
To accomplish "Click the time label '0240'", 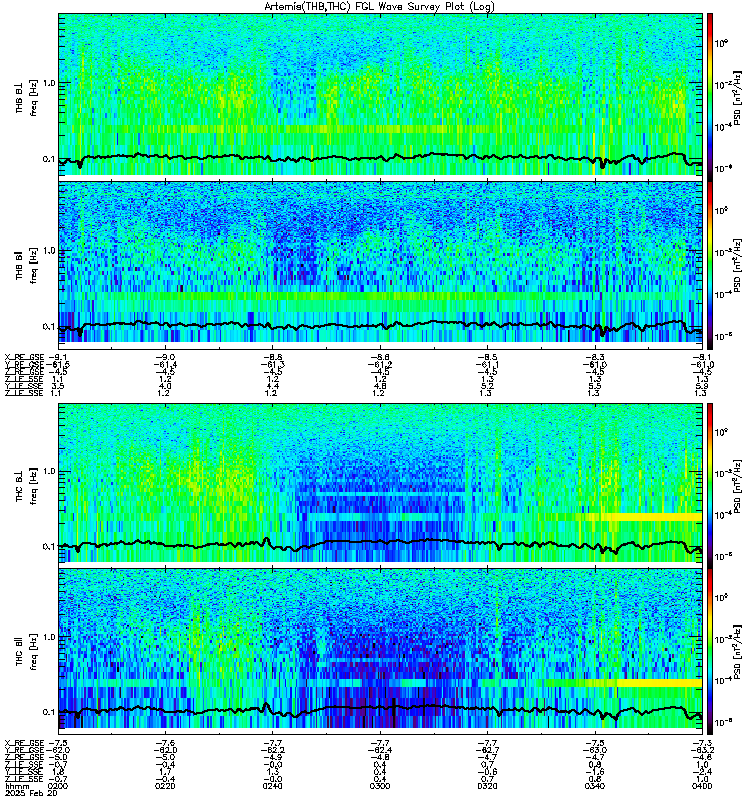I will [272, 786].
